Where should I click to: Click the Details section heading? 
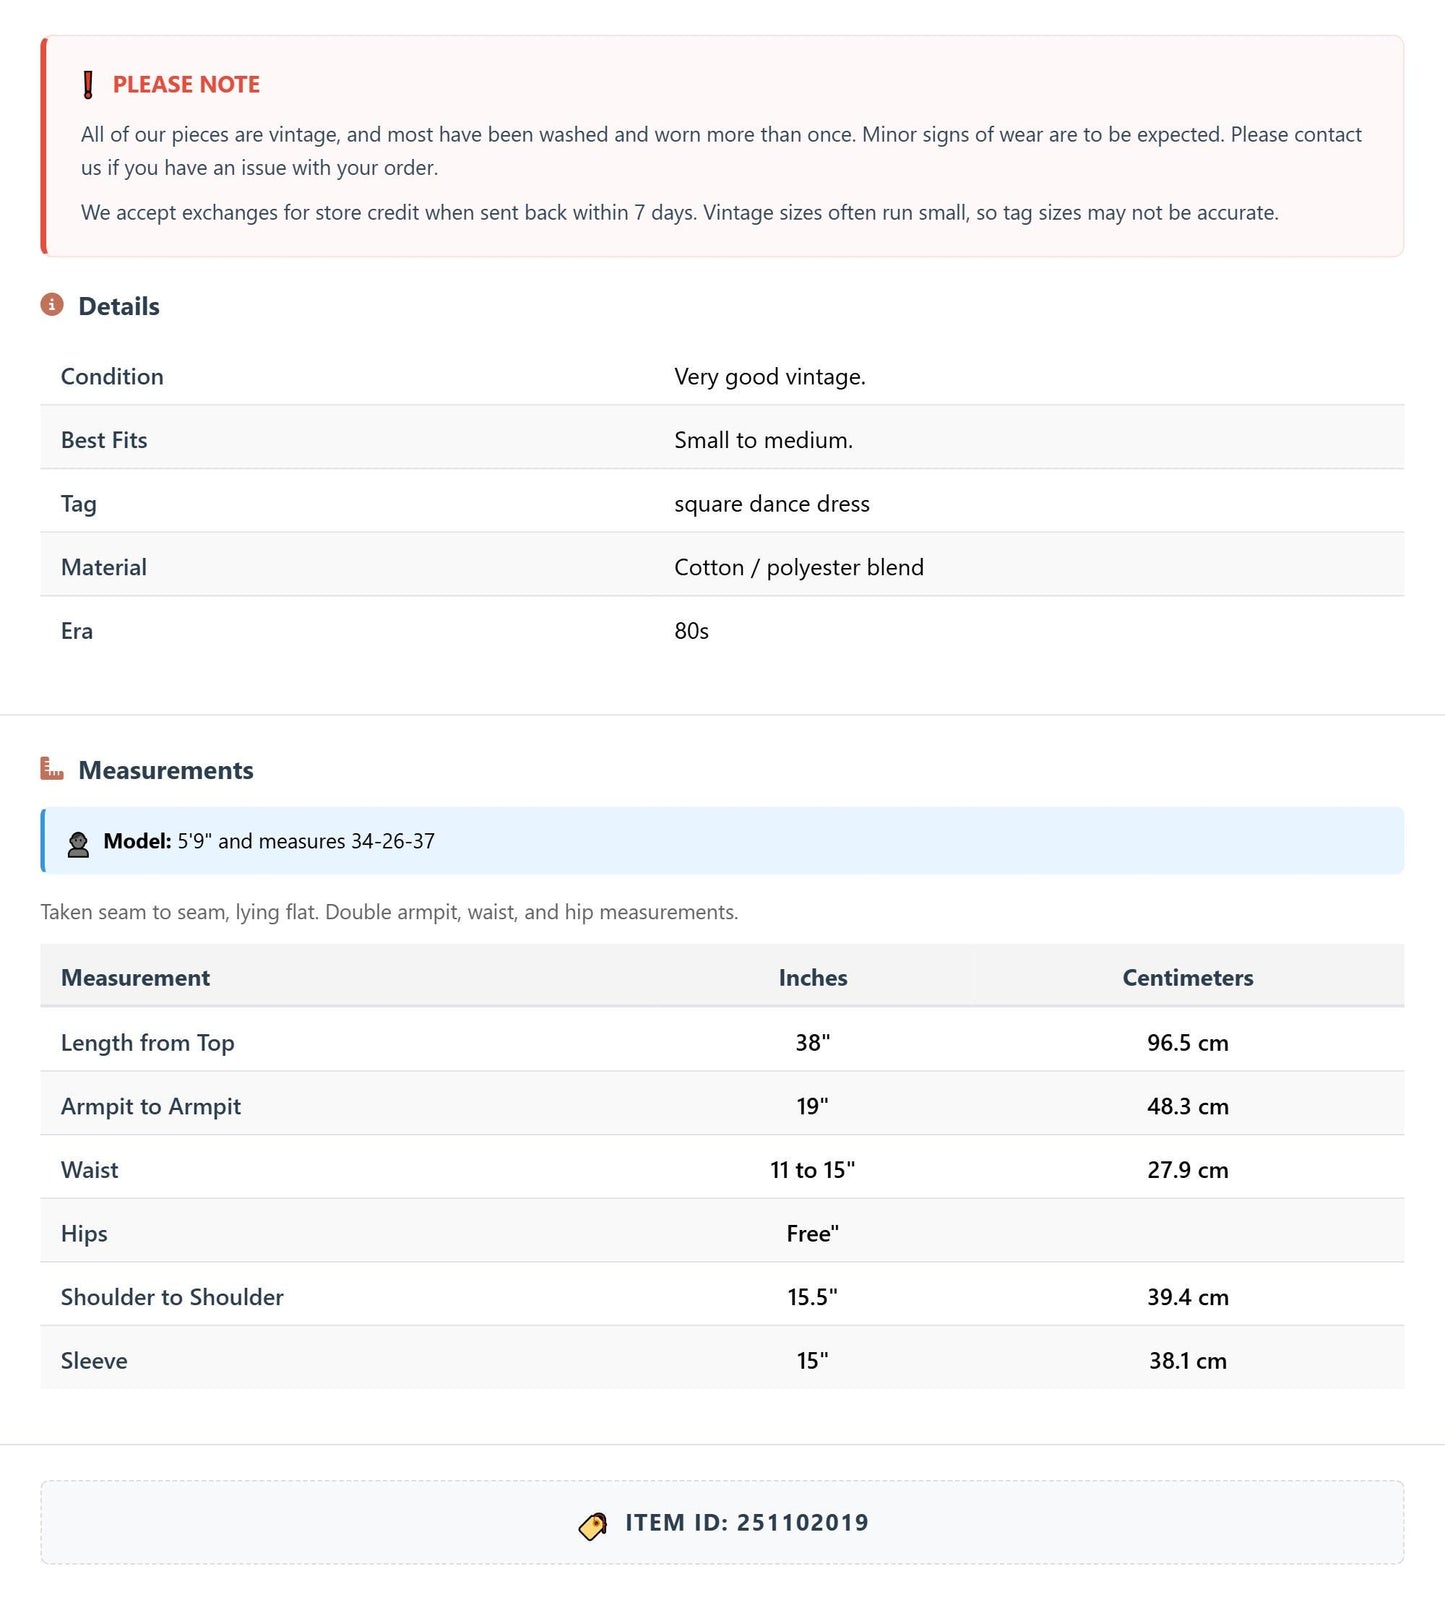[x=119, y=306]
